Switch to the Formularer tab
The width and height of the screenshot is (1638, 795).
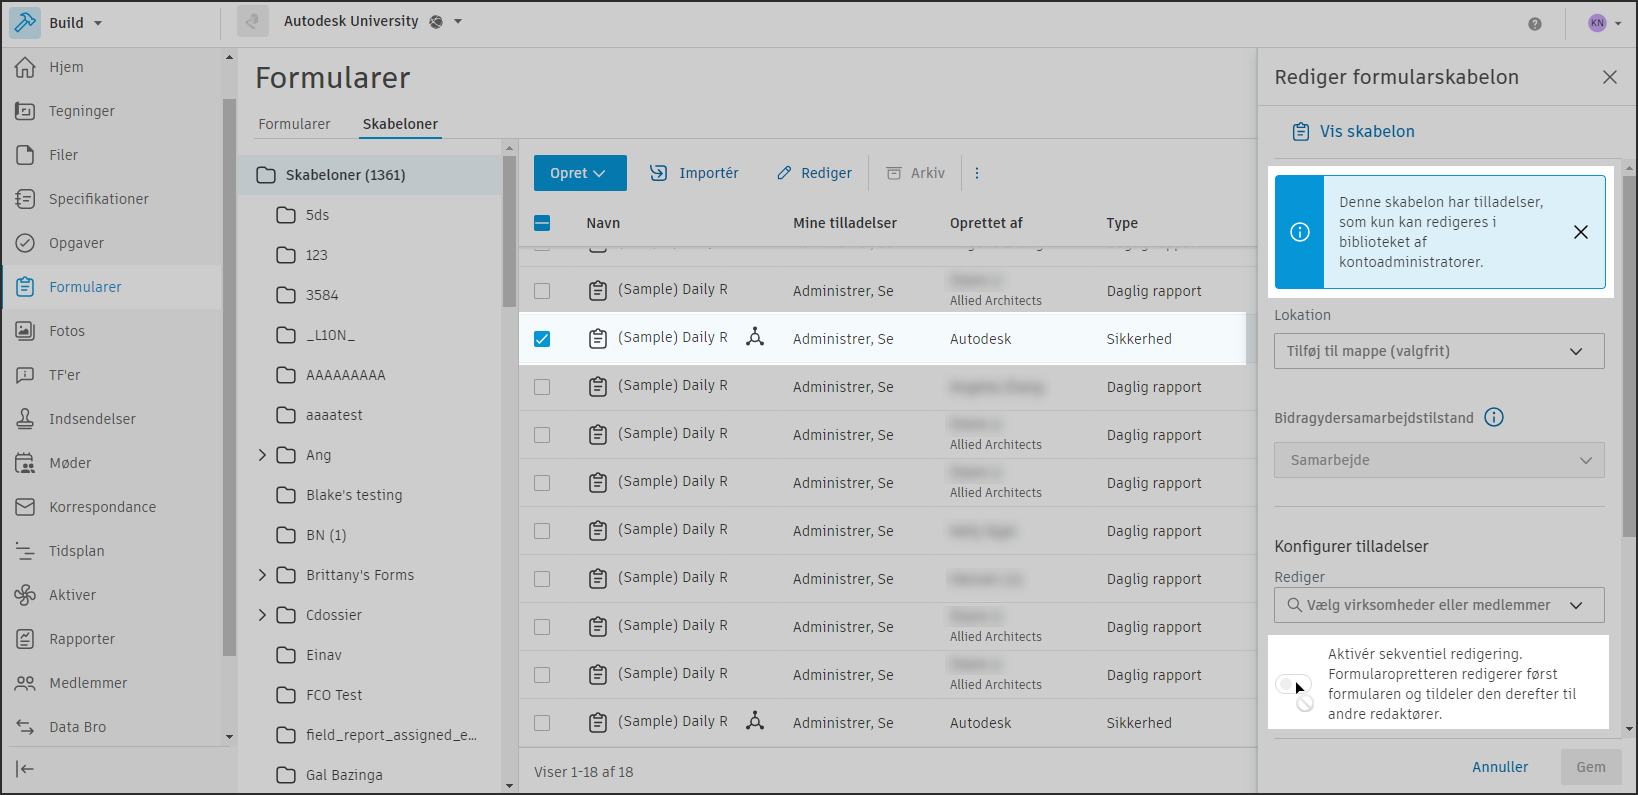[x=294, y=124]
